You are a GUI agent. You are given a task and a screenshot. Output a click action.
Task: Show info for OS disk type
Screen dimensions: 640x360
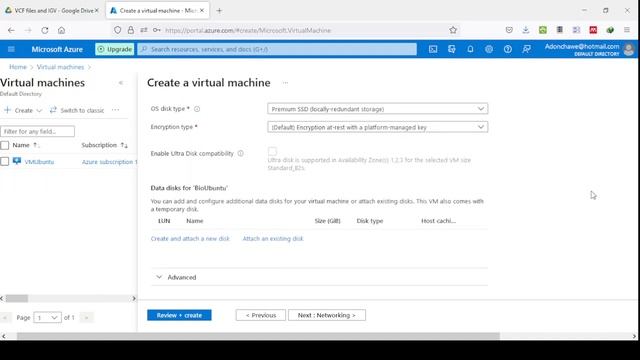(197, 109)
